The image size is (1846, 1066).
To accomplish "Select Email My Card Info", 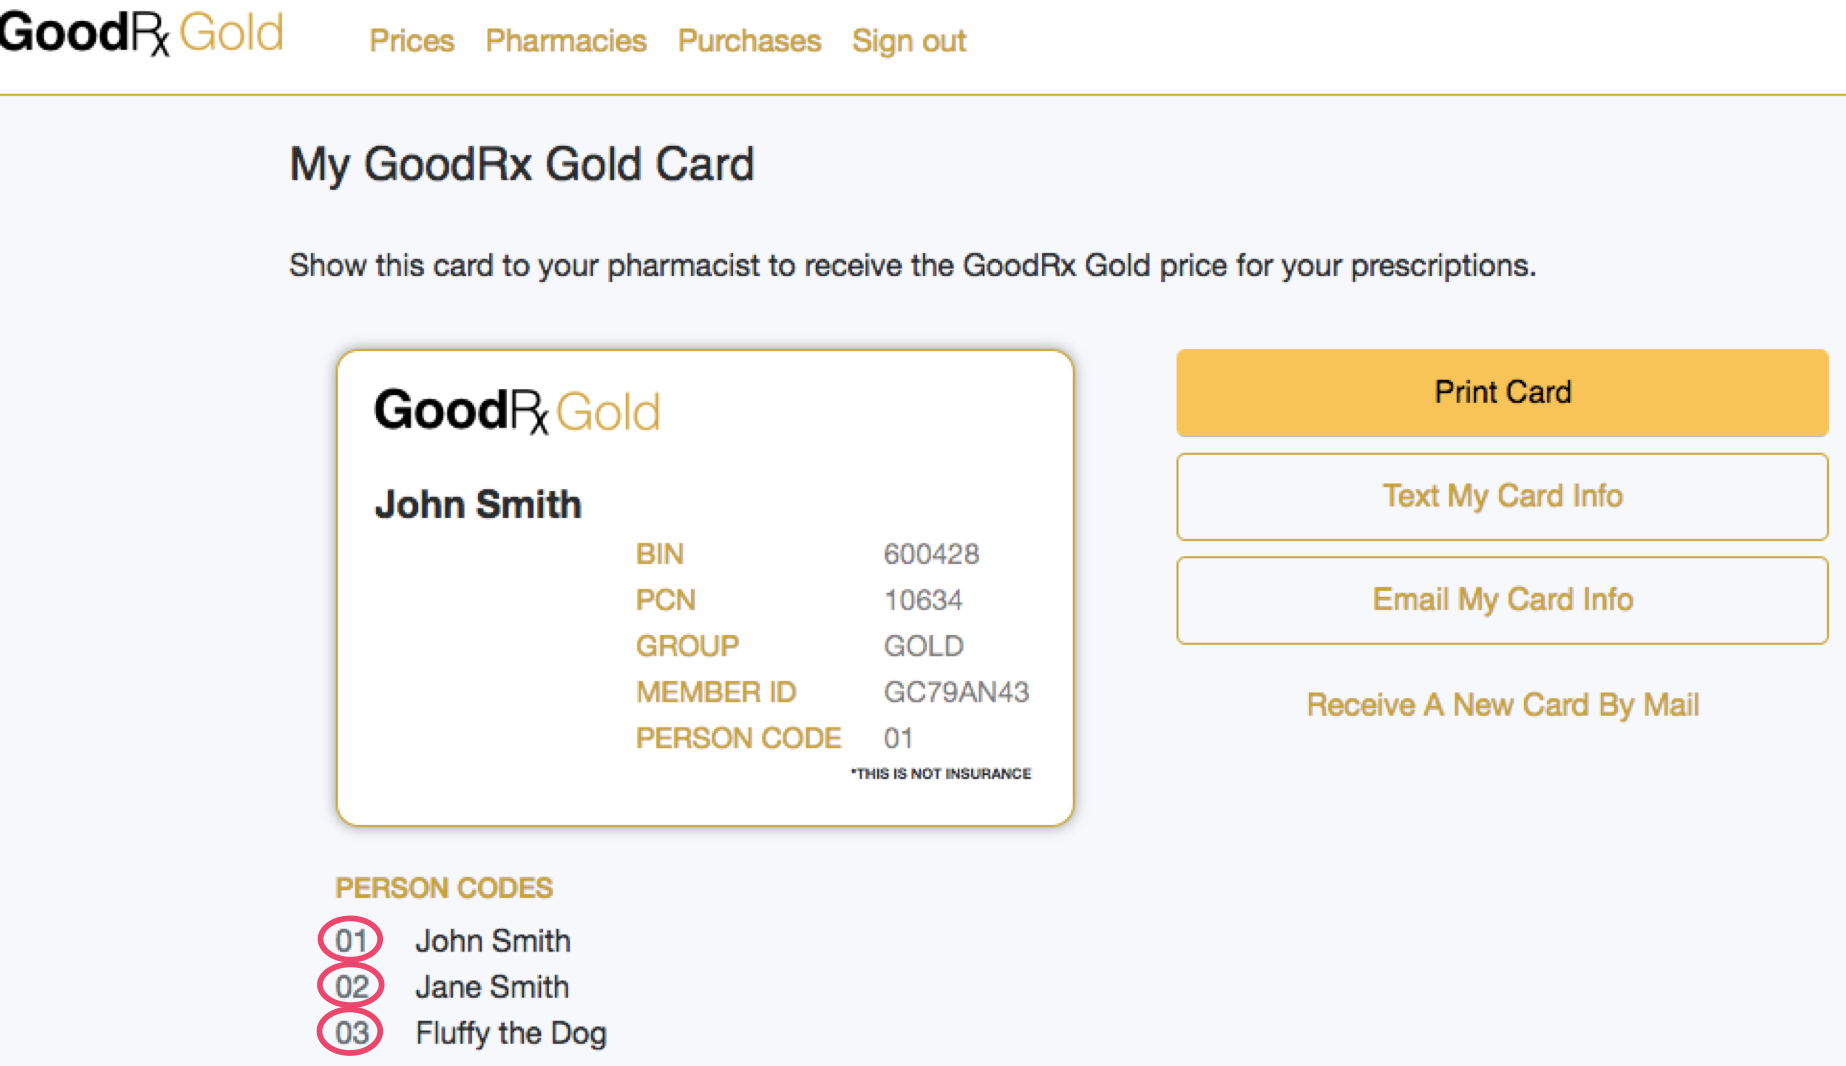I will coord(1502,600).
